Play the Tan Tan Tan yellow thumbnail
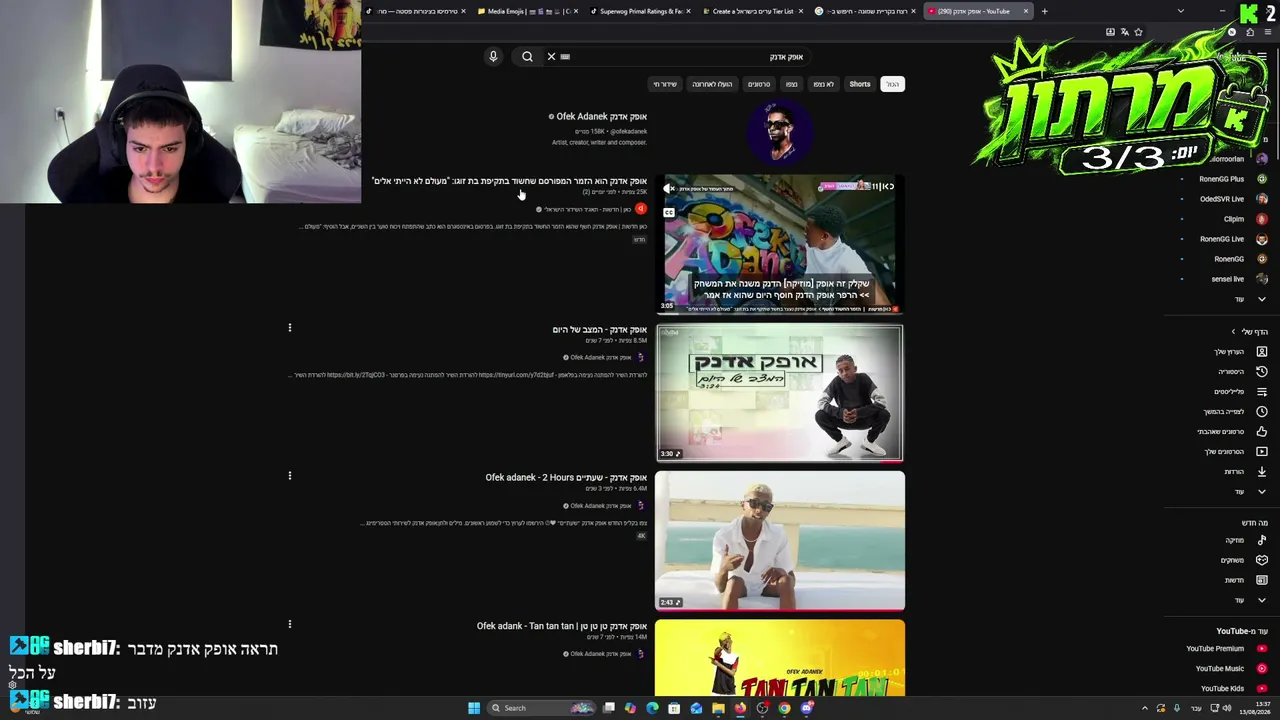The image size is (1280, 720). [x=779, y=658]
